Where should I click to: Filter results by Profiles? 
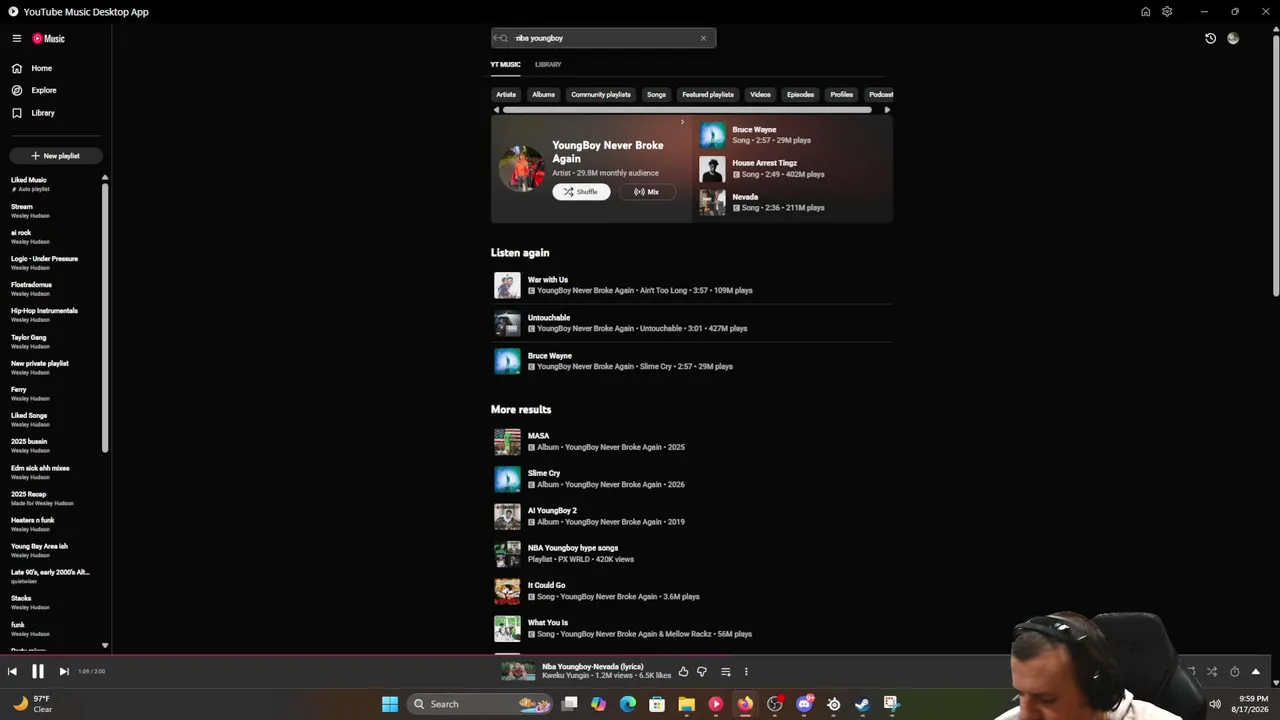click(x=841, y=95)
